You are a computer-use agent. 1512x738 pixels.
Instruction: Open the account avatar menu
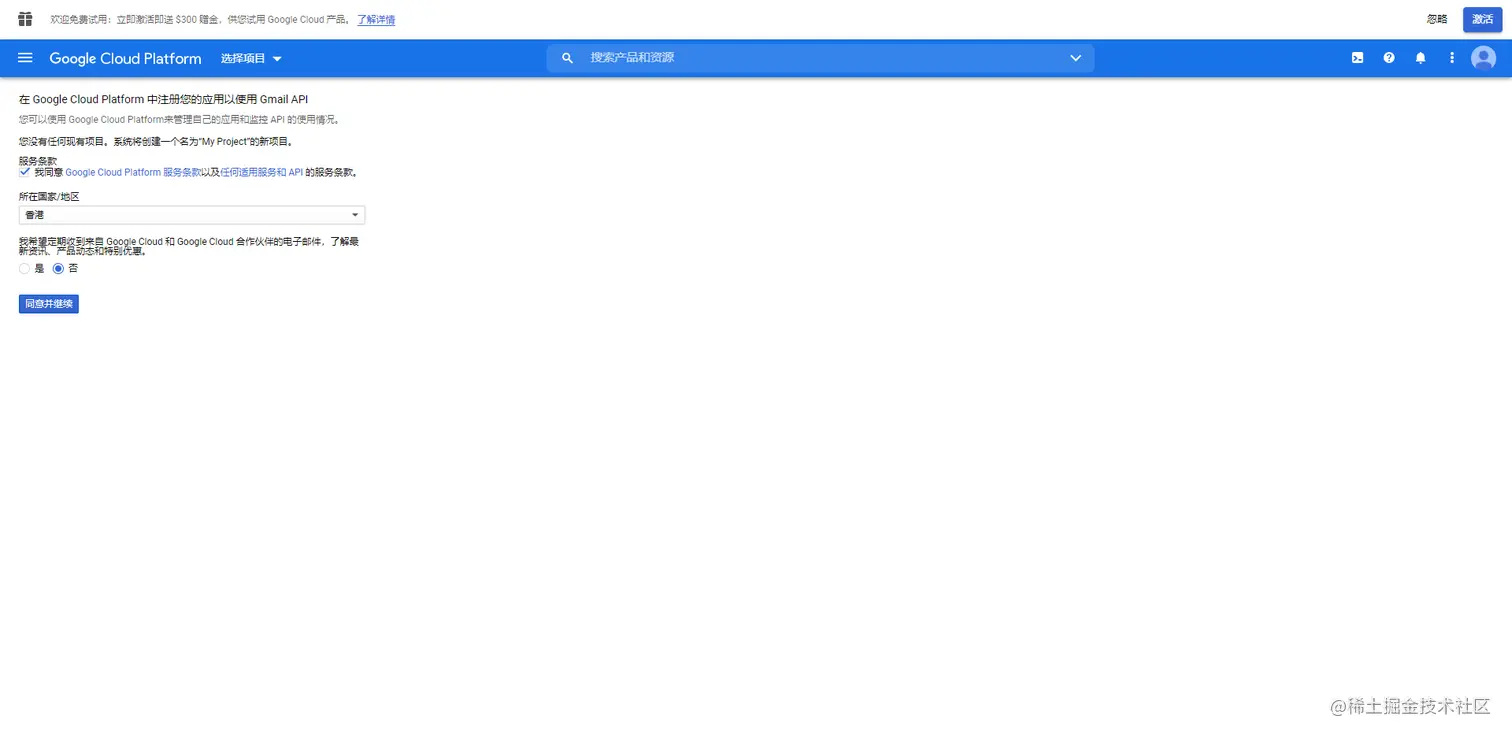[1483, 58]
